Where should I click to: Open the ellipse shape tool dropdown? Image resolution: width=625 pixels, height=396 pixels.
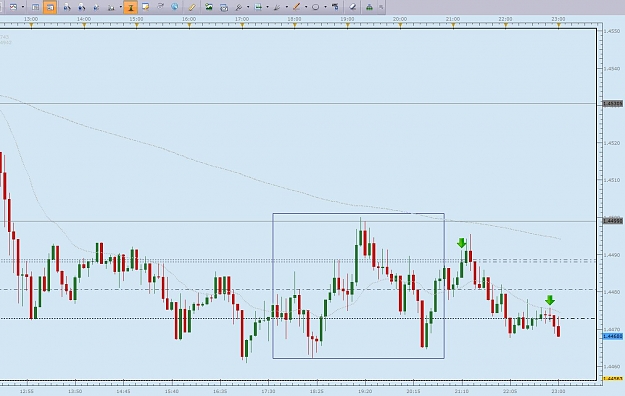325,7
